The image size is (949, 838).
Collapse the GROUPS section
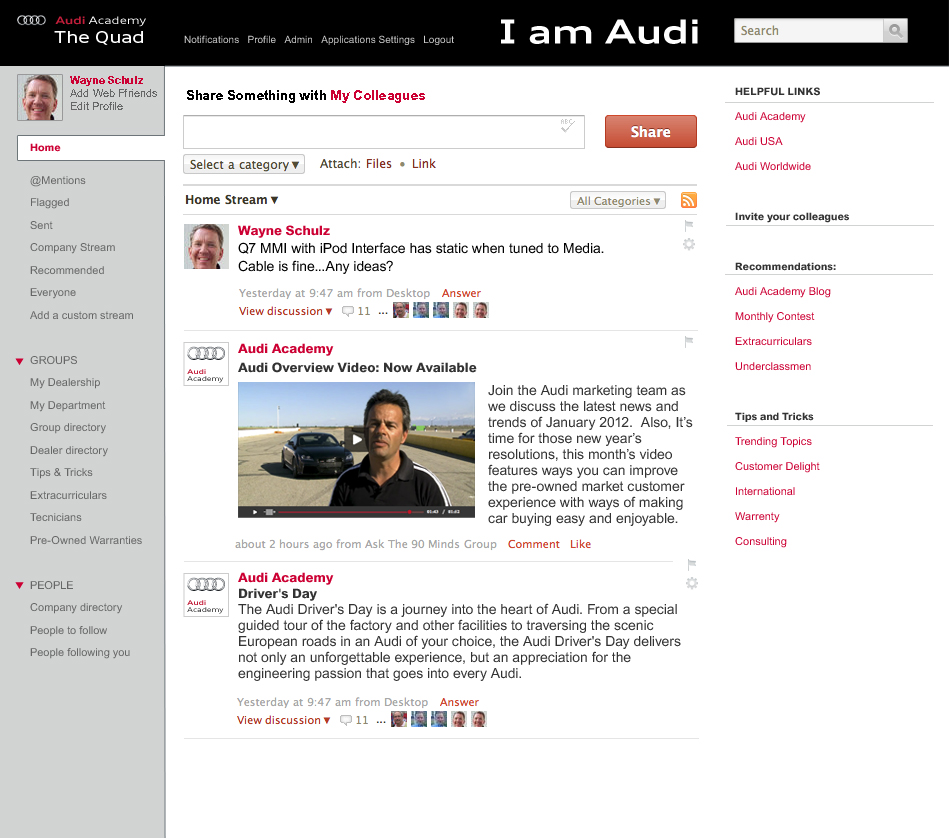tap(19, 361)
